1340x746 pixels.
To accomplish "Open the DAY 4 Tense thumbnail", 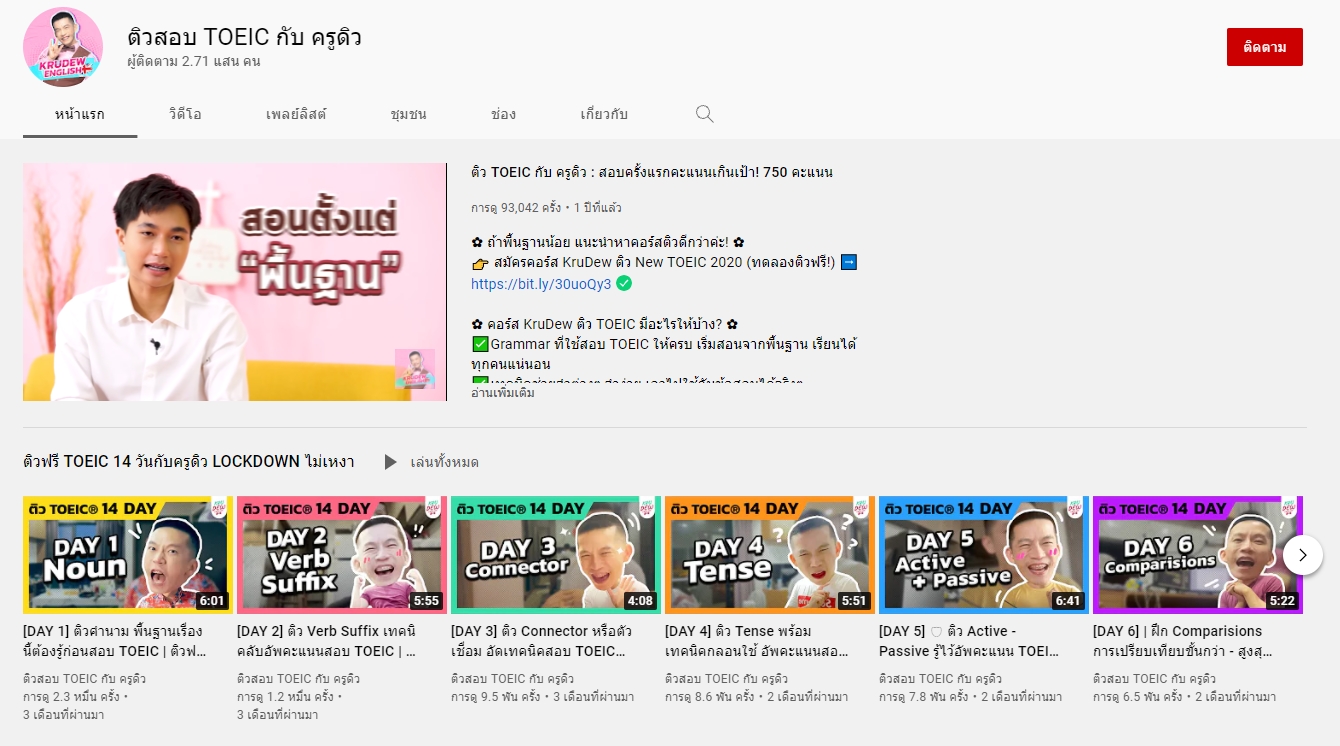I will click(770, 555).
